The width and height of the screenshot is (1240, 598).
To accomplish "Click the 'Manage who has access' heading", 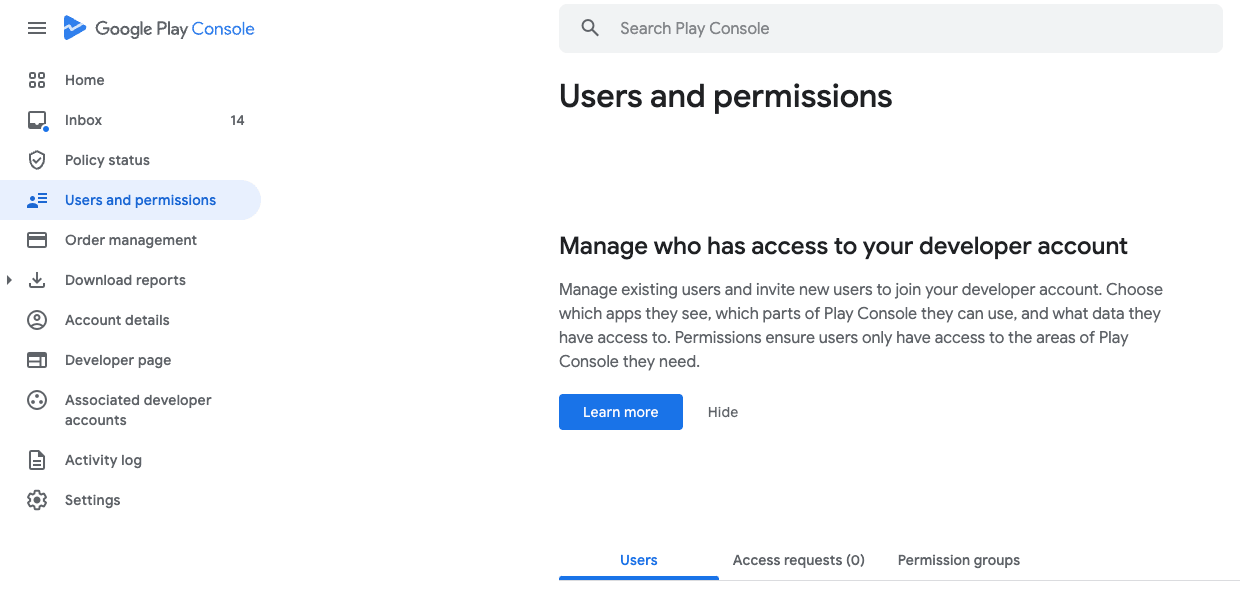I will pos(843,246).
